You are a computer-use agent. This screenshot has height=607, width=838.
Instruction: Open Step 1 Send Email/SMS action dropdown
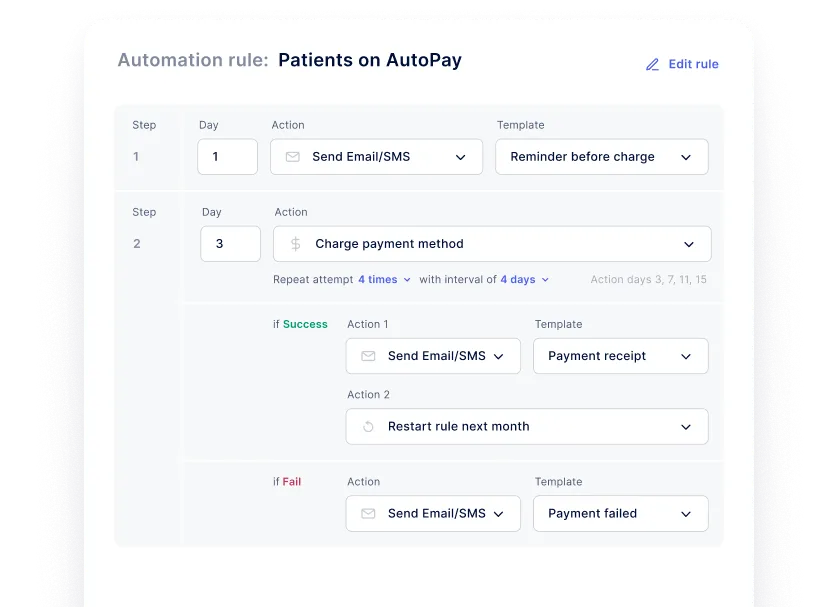376,157
